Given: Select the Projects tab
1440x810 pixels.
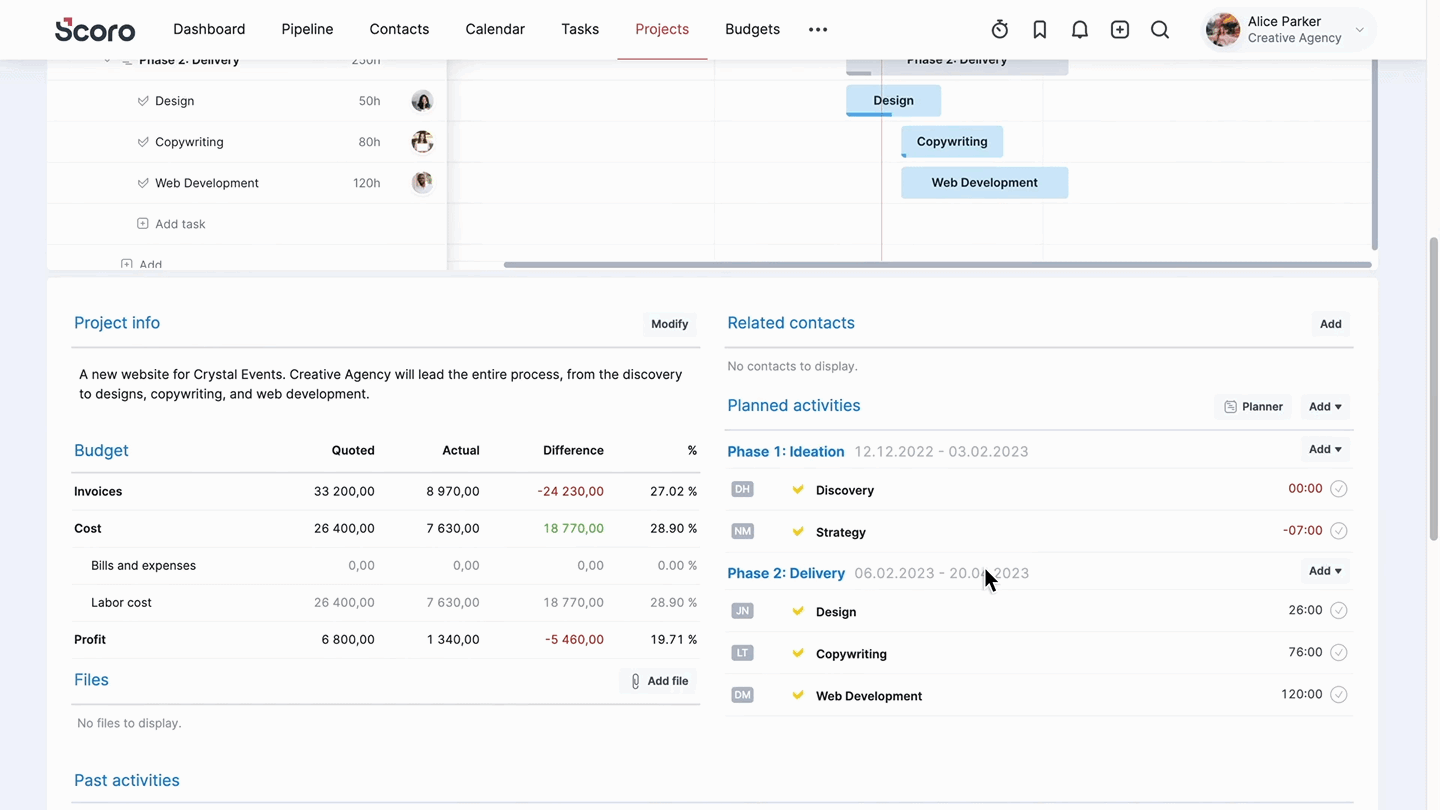Looking at the screenshot, I should click(662, 29).
